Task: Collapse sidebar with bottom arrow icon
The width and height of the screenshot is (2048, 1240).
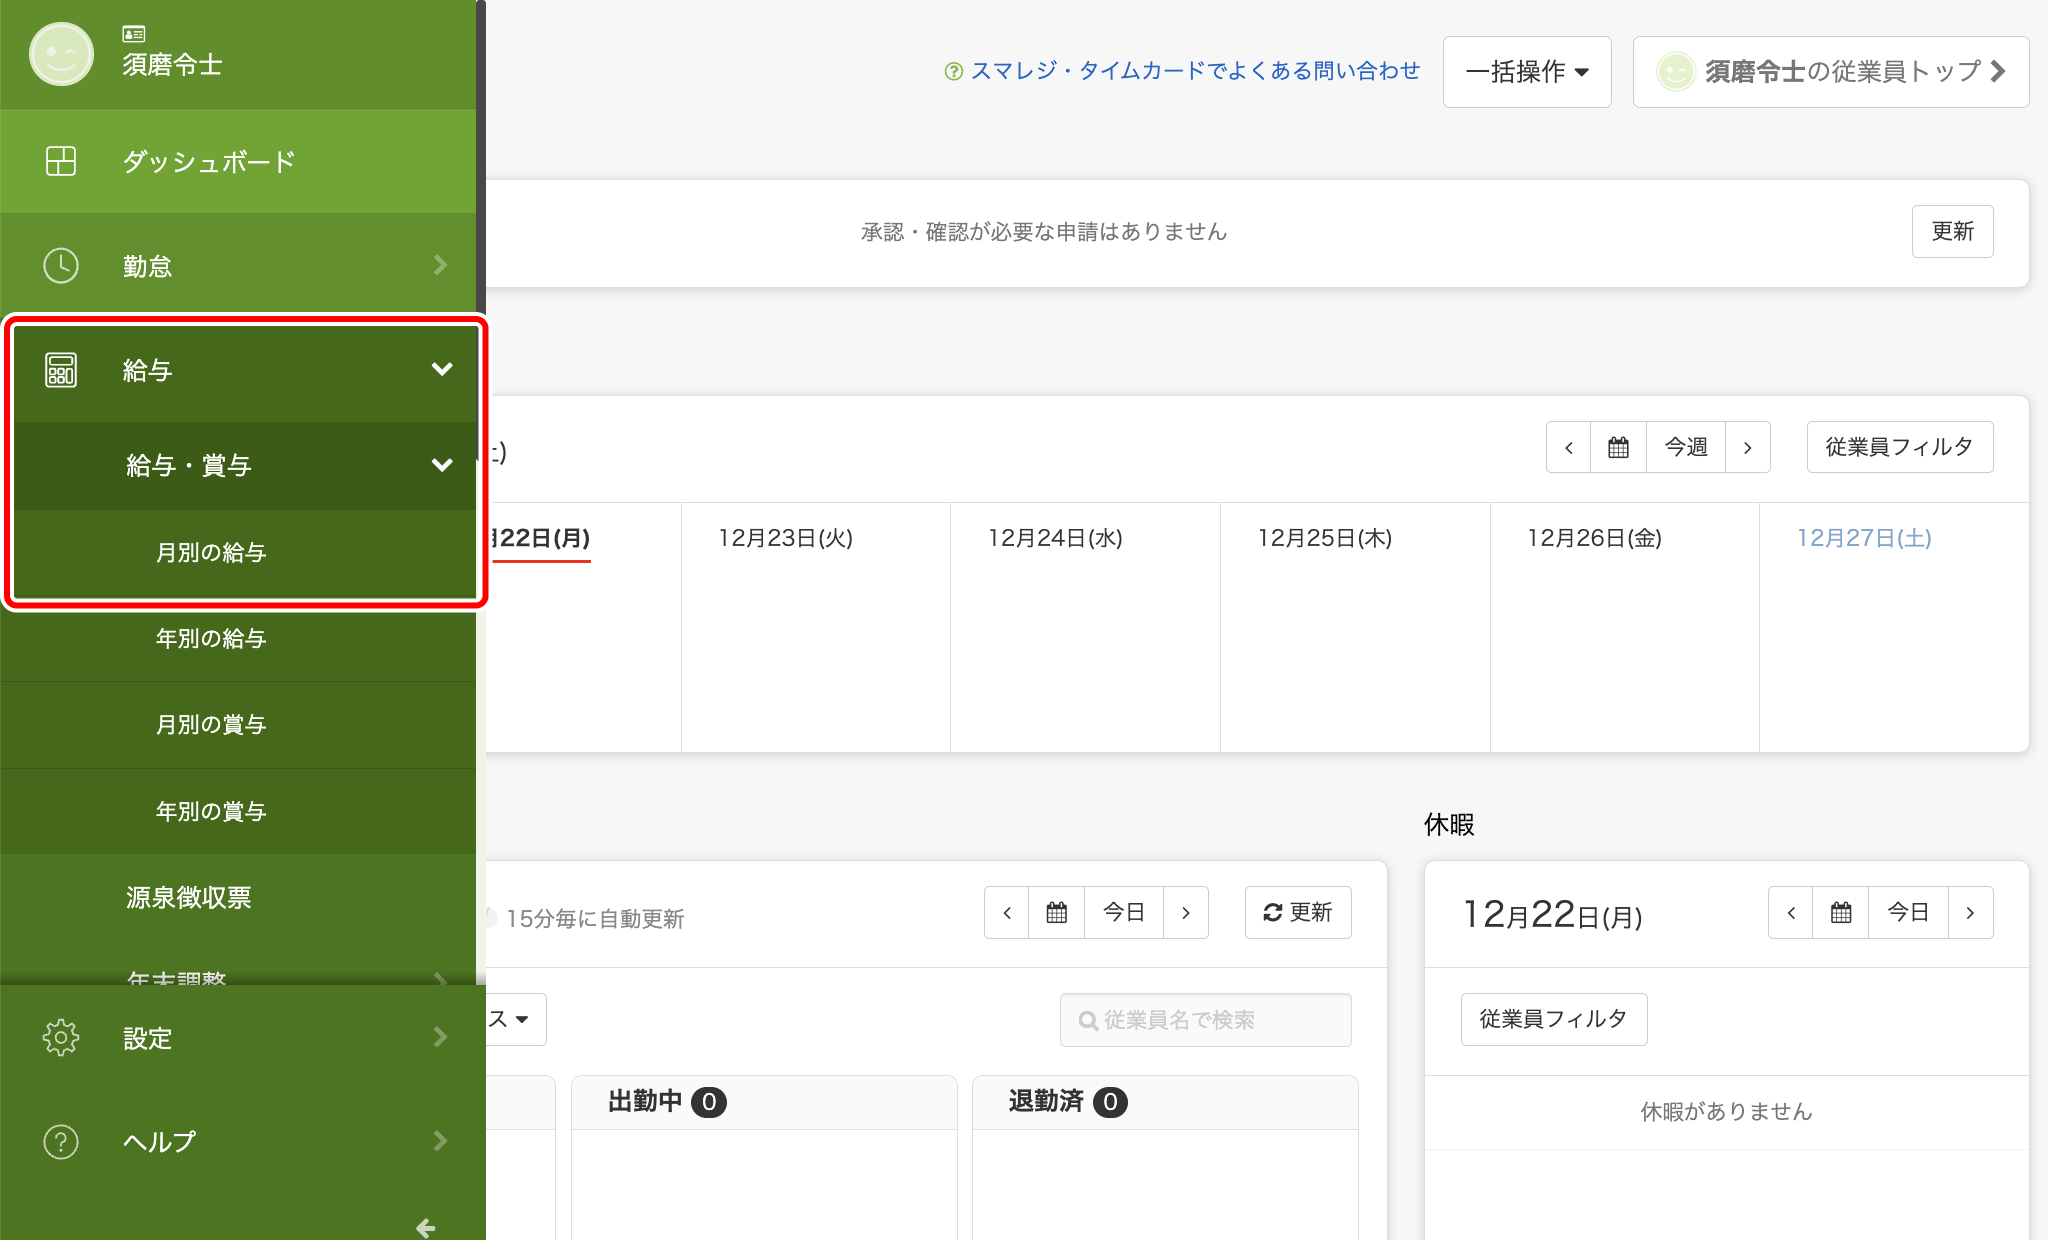Action: [x=426, y=1227]
